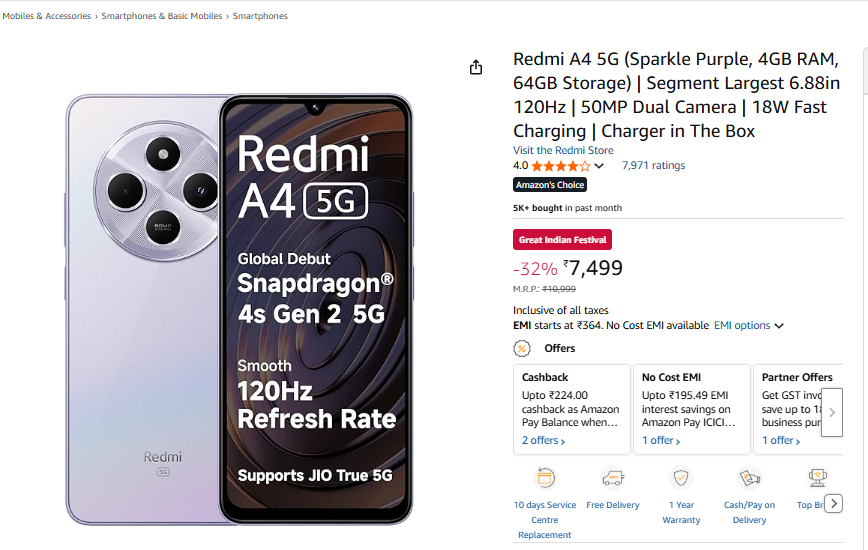Screen dimensions: 868x550
Task: Open the 7,971 ratings link
Action: (x=653, y=166)
